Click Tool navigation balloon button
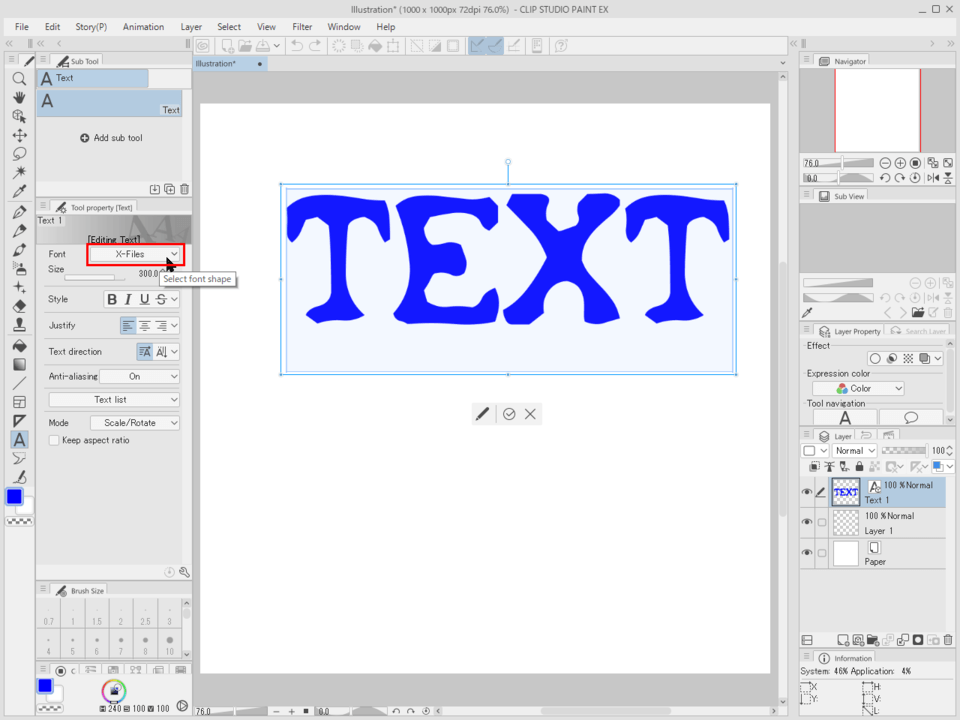960x720 pixels. (x=910, y=418)
